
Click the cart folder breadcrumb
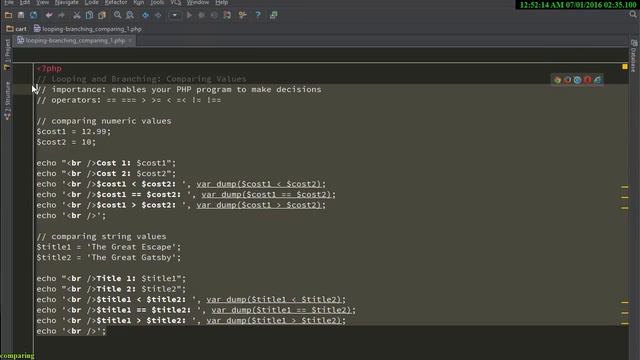[17, 29]
